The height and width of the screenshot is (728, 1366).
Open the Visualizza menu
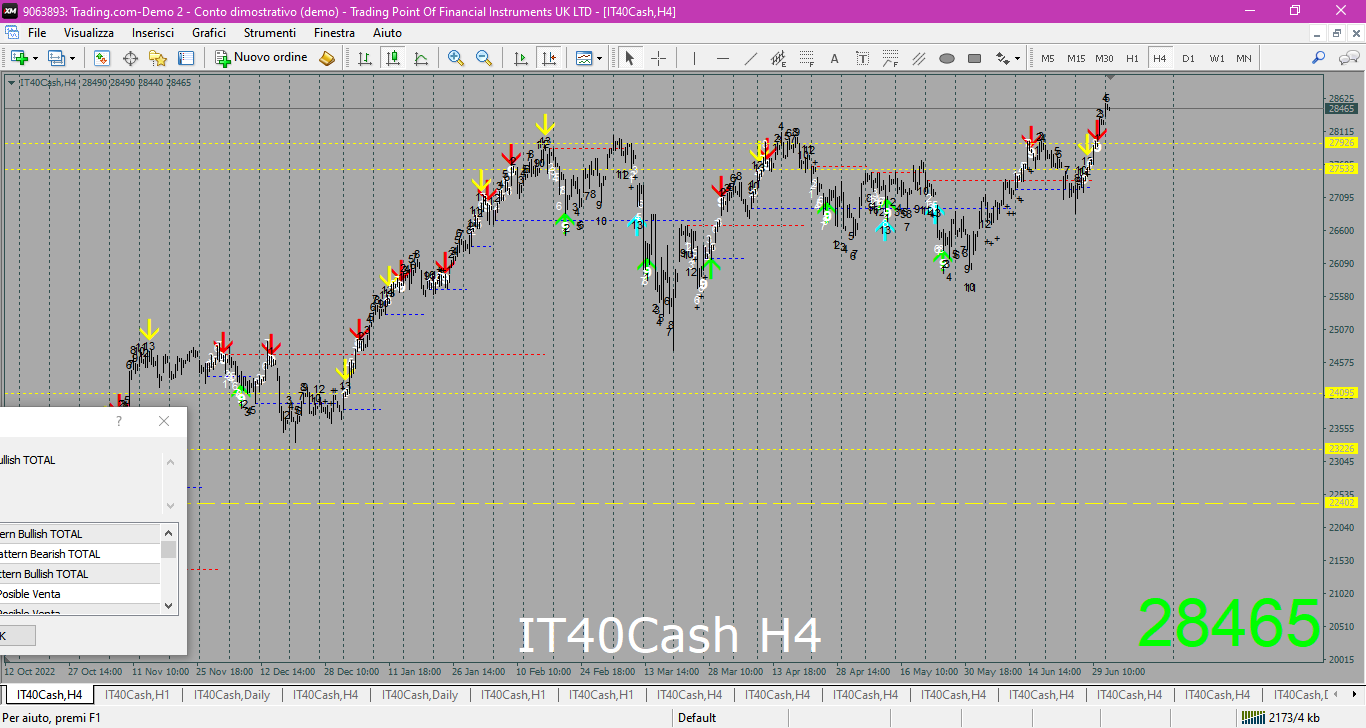coord(89,33)
